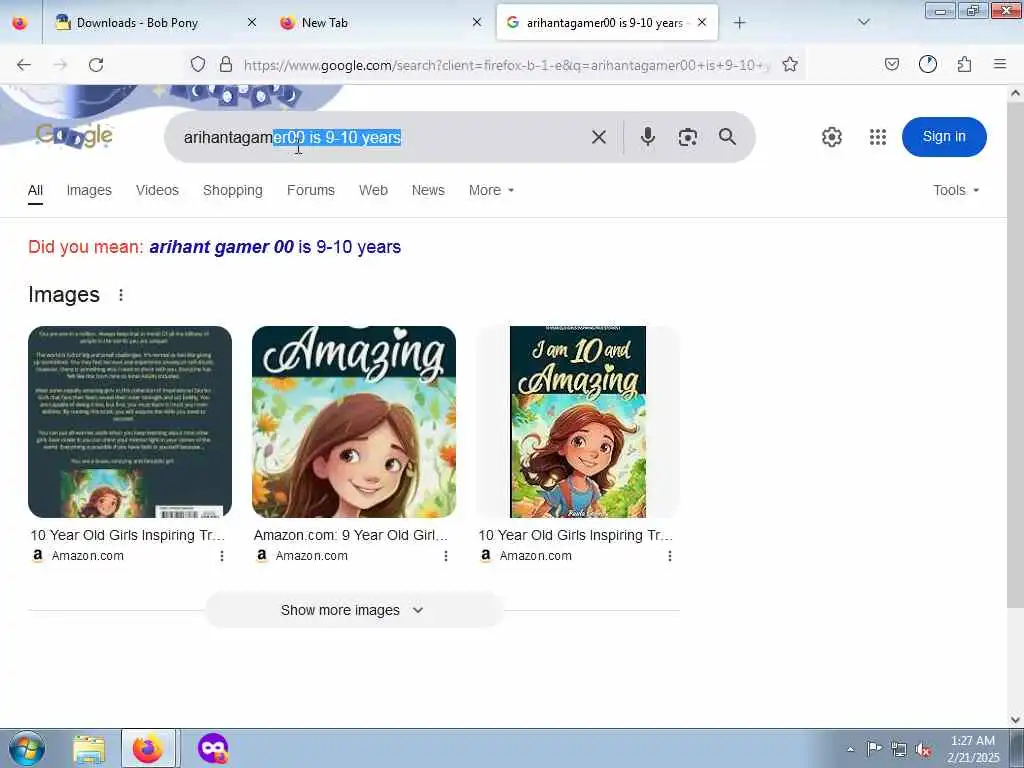The height and width of the screenshot is (768, 1024).
Task: Click the Sign in button
Action: (944, 136)
